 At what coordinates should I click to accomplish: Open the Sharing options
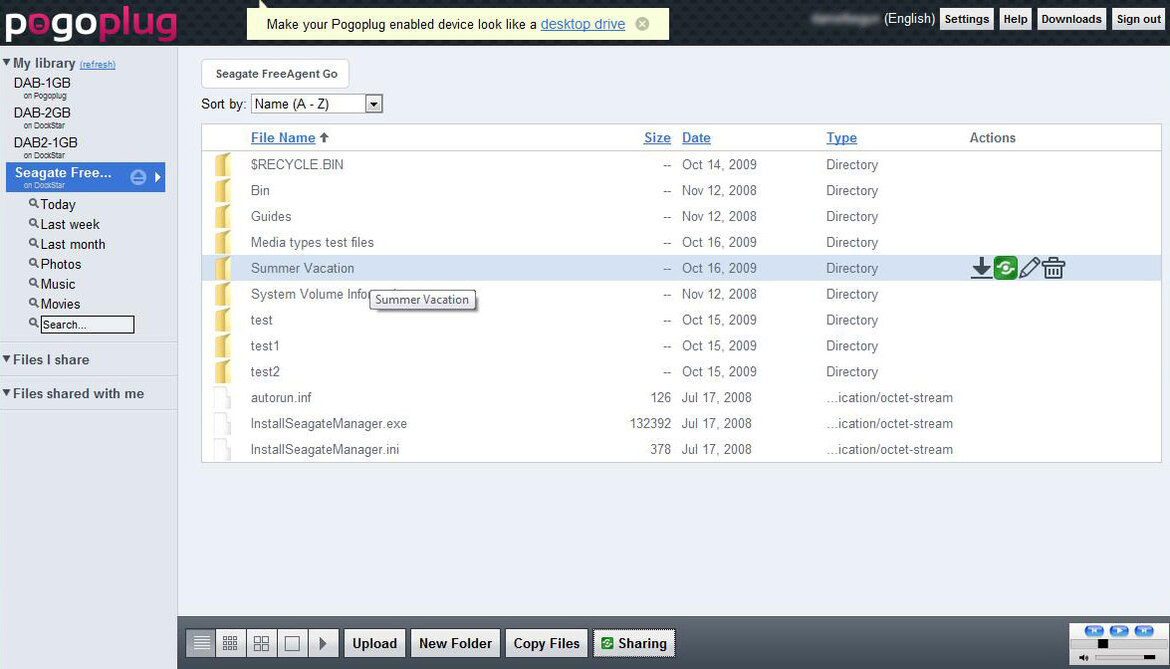pos(634,643)
